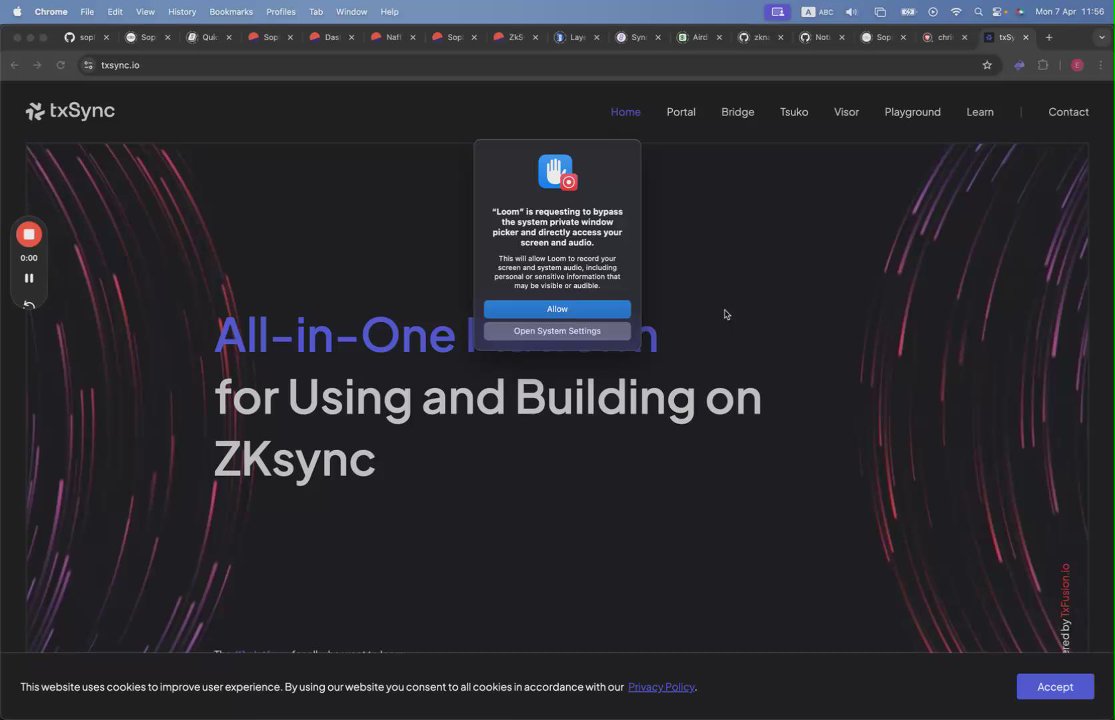Screen dimensions: 1115x720
Task: Go to the Home nav link
Action: click(625, 112)
